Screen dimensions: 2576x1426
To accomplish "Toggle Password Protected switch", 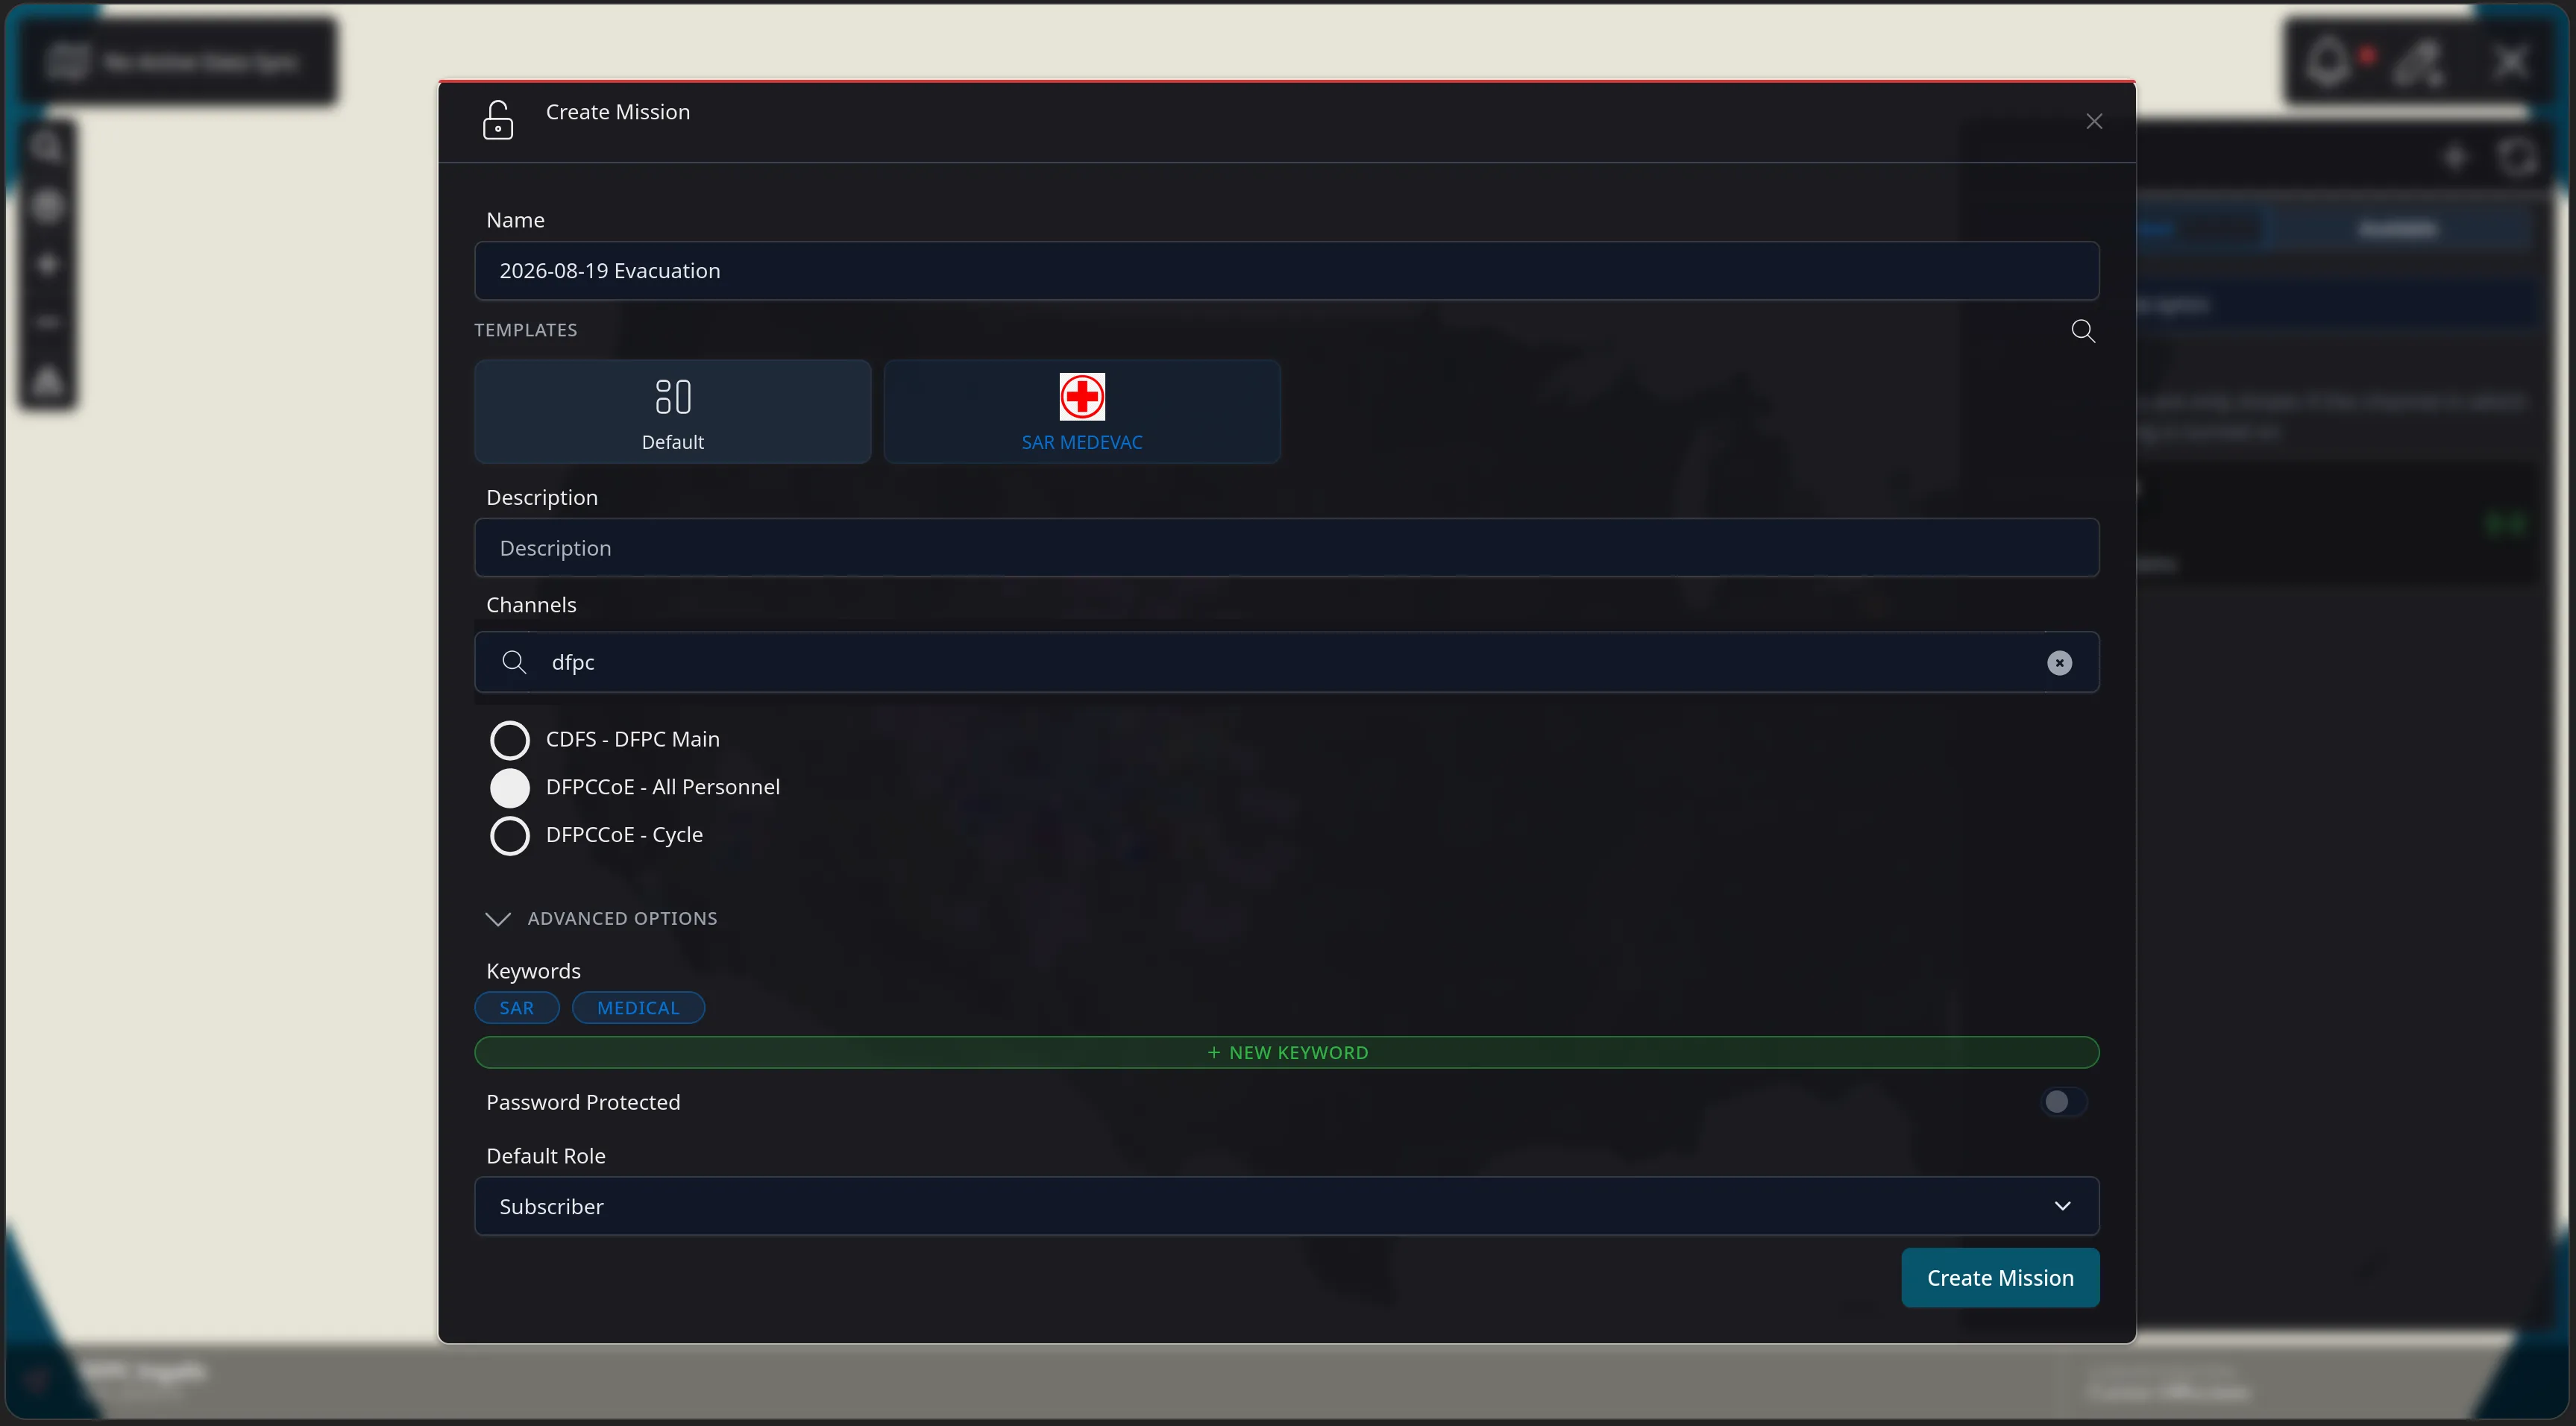I will (x=2063, y=1102).
